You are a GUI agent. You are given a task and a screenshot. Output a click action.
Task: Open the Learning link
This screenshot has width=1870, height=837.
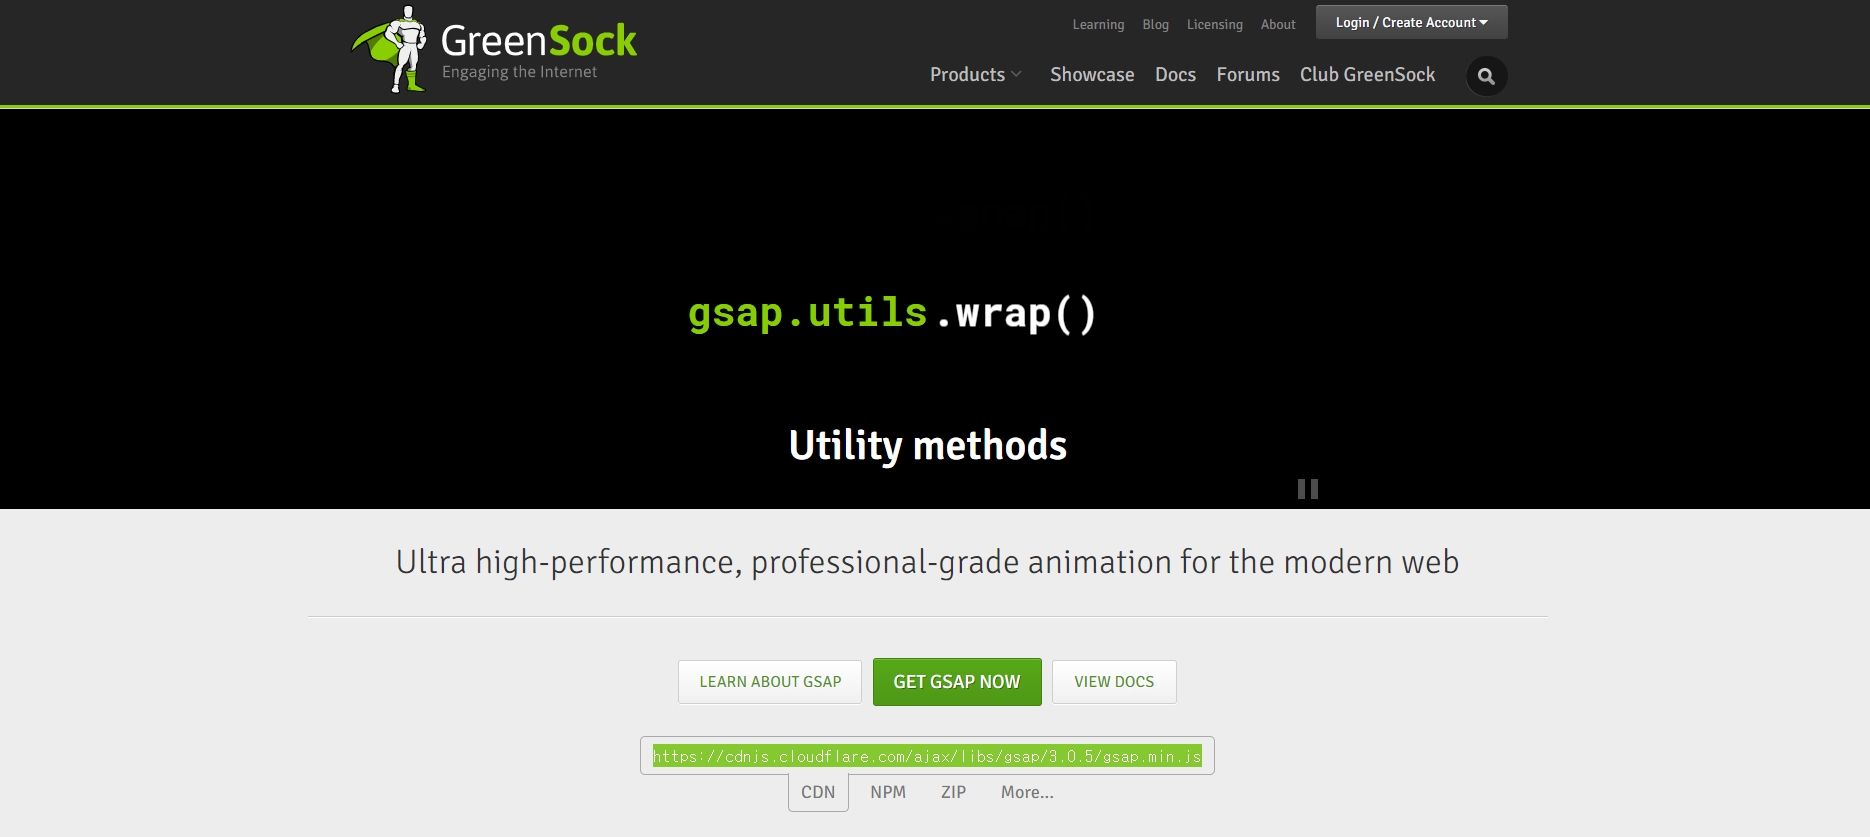pyautogui.click(x=1098, y=25)
